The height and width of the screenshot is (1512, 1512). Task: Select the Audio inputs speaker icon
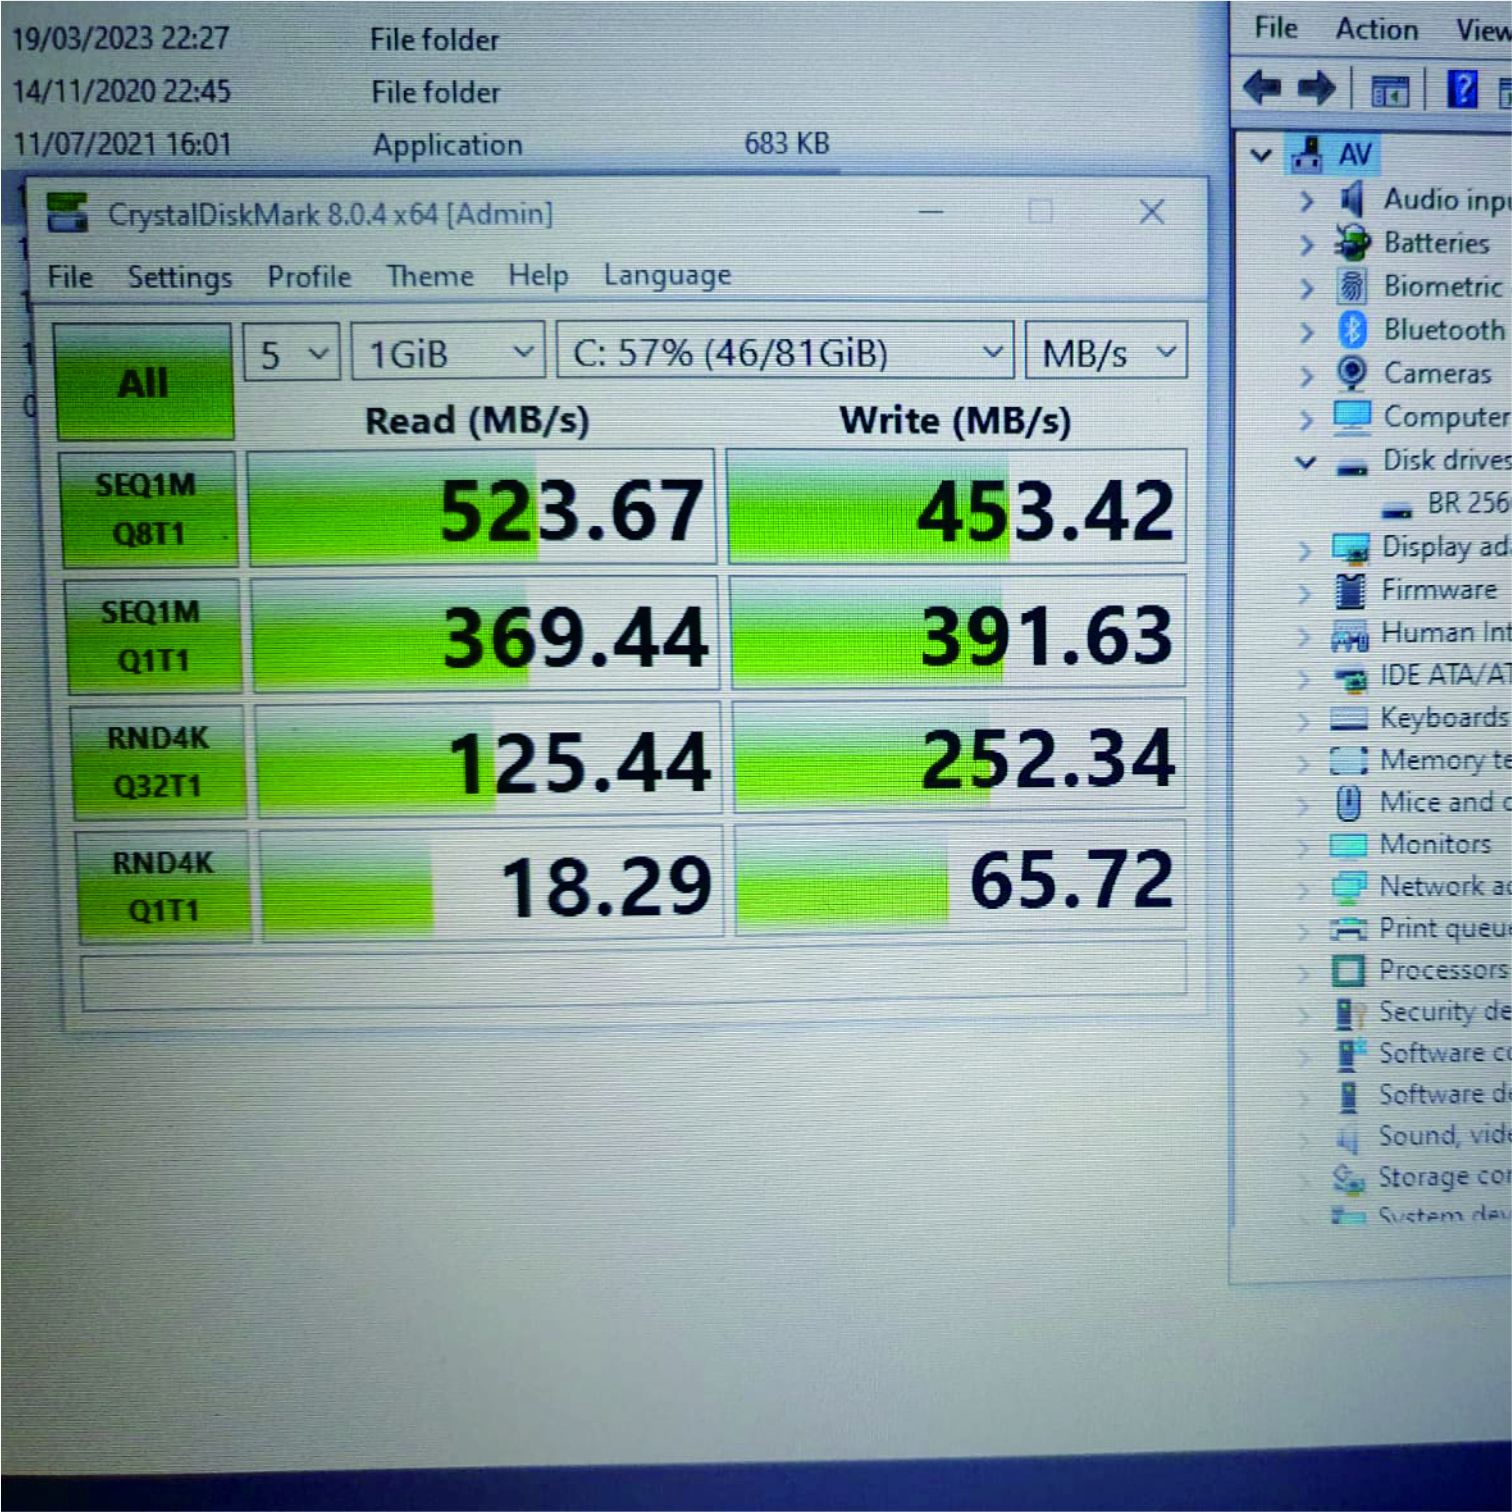pos(1351,199)
